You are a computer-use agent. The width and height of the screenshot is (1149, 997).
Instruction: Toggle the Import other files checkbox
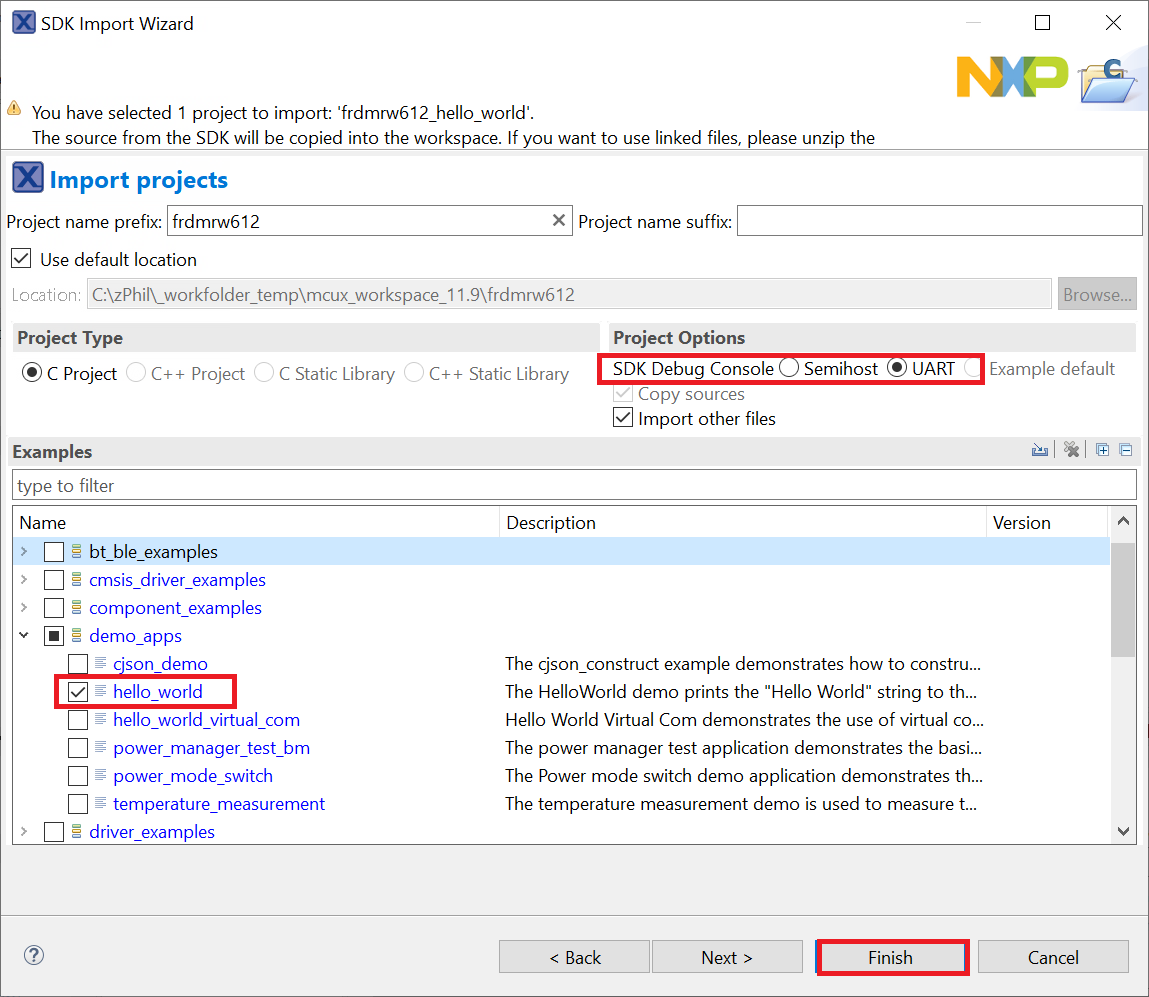point(623,419)
